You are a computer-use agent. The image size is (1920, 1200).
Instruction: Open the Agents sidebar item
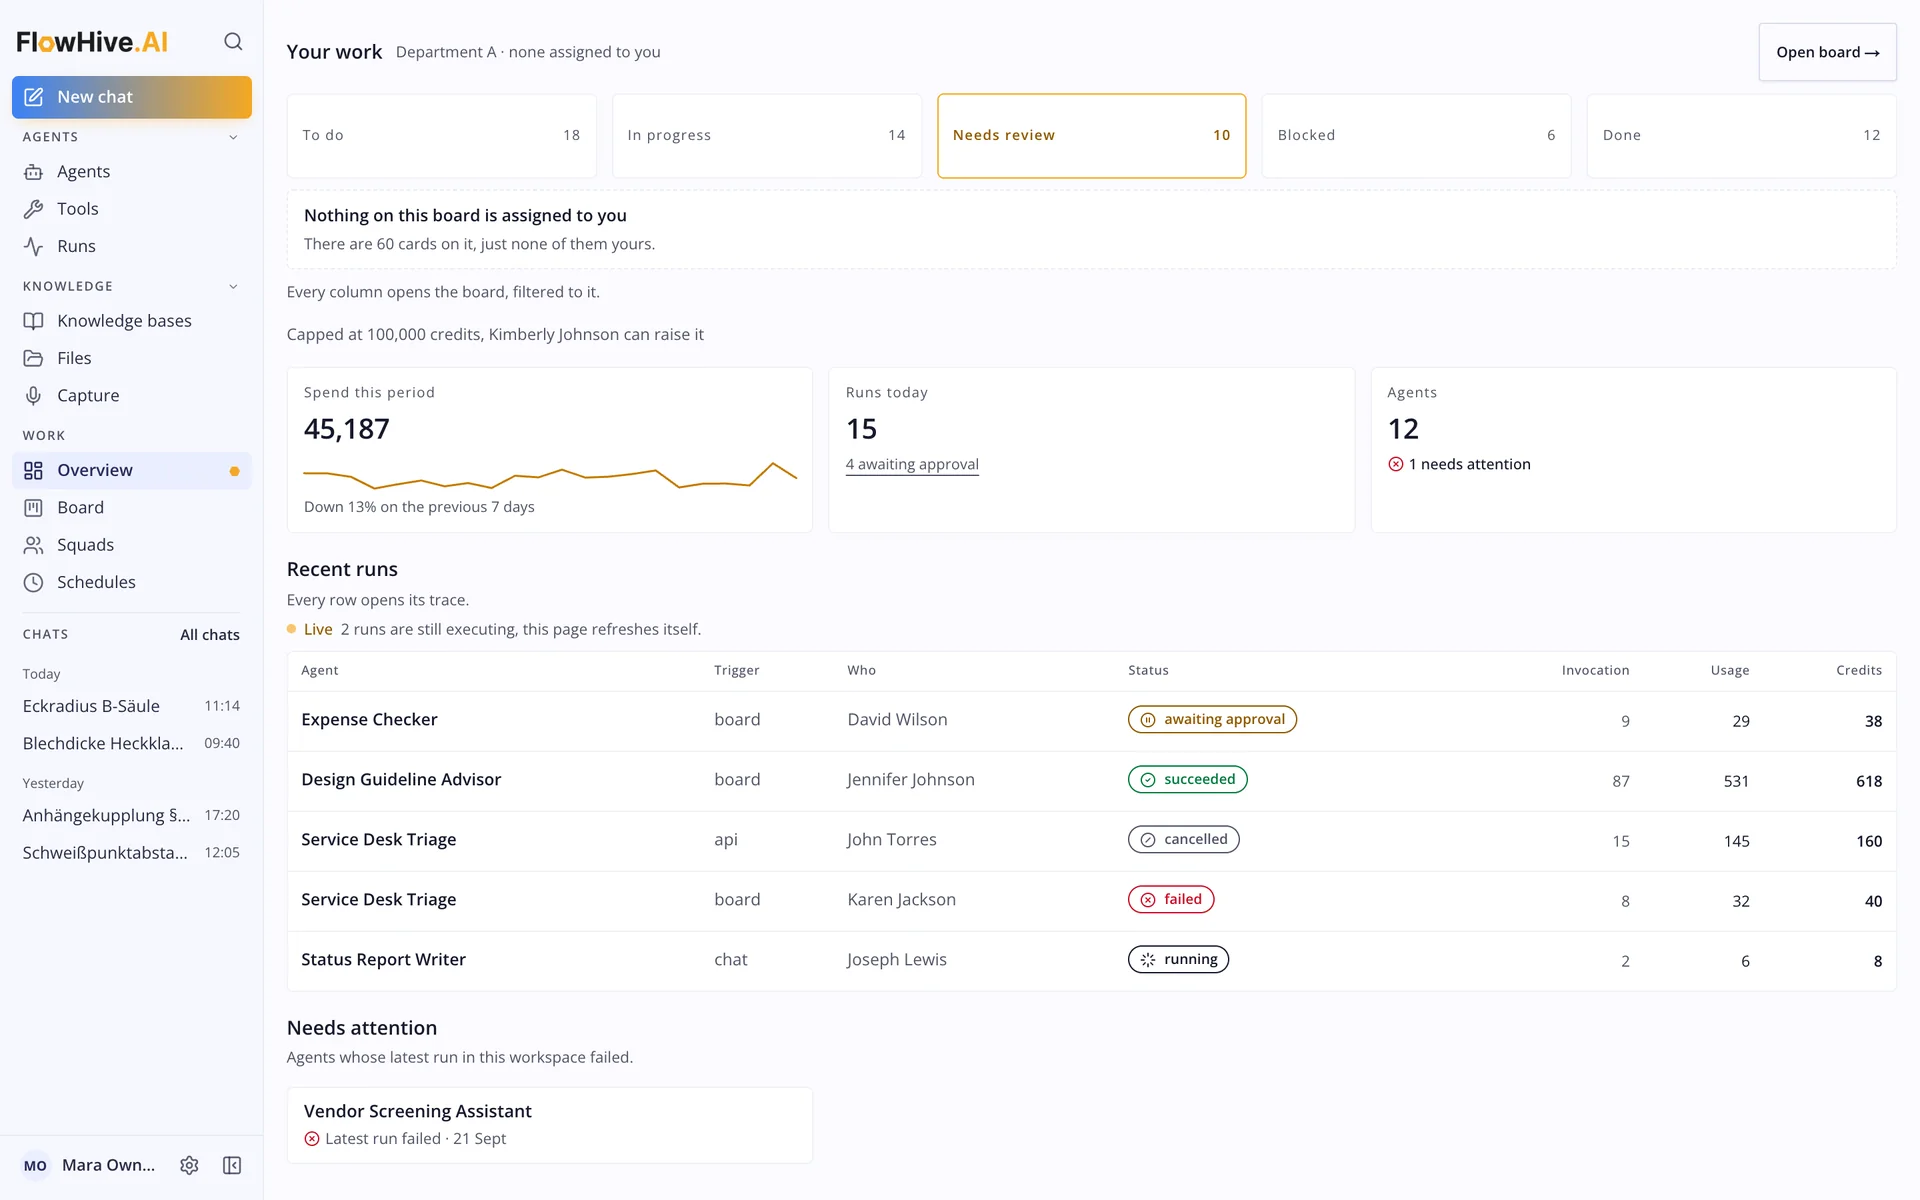pyautogui.click(x=132, y=172)
